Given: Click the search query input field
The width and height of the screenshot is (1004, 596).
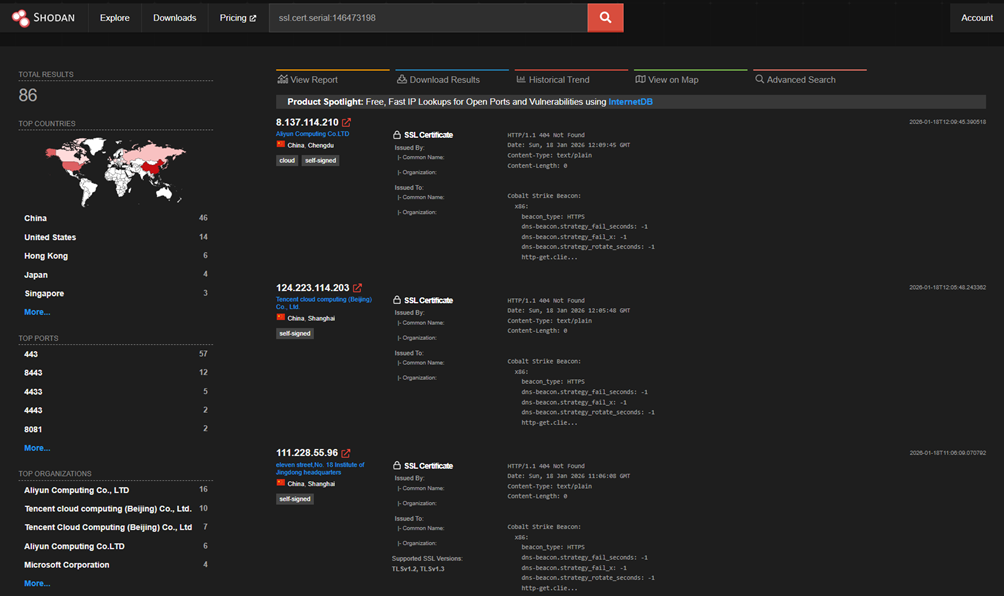Looking at the screenshot, I should point(428,18).
